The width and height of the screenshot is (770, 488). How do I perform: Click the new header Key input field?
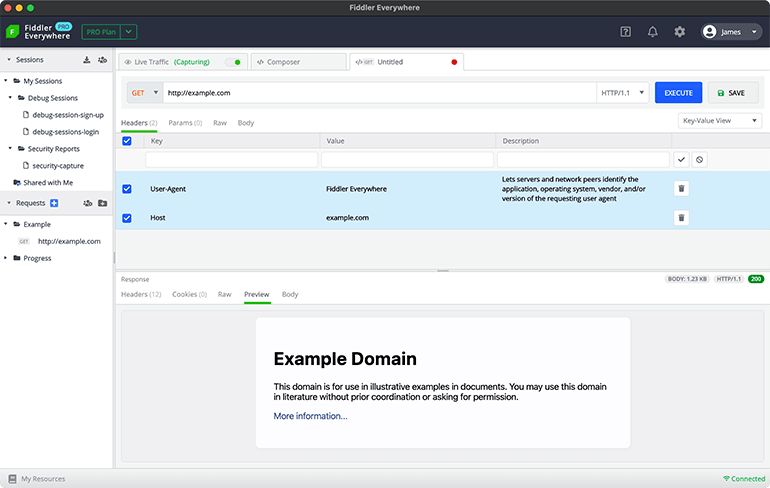click(231, 160)
